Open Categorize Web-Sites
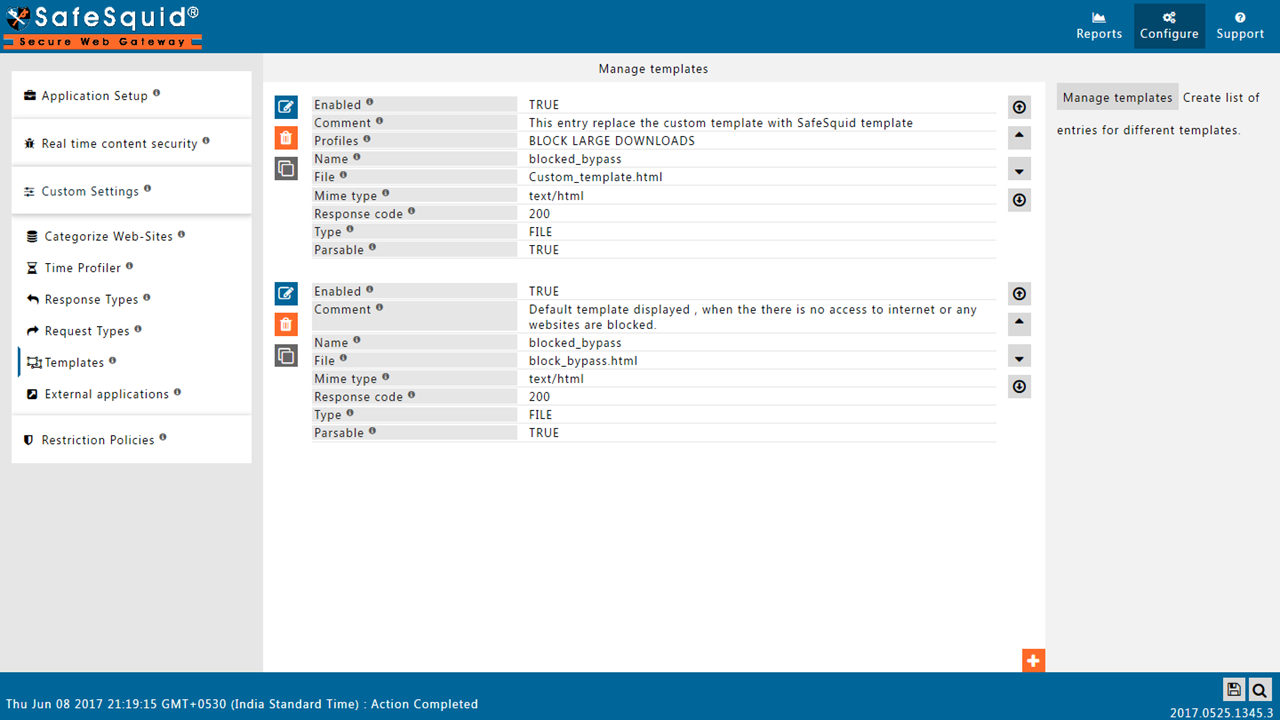 click(x=108, y=237)
